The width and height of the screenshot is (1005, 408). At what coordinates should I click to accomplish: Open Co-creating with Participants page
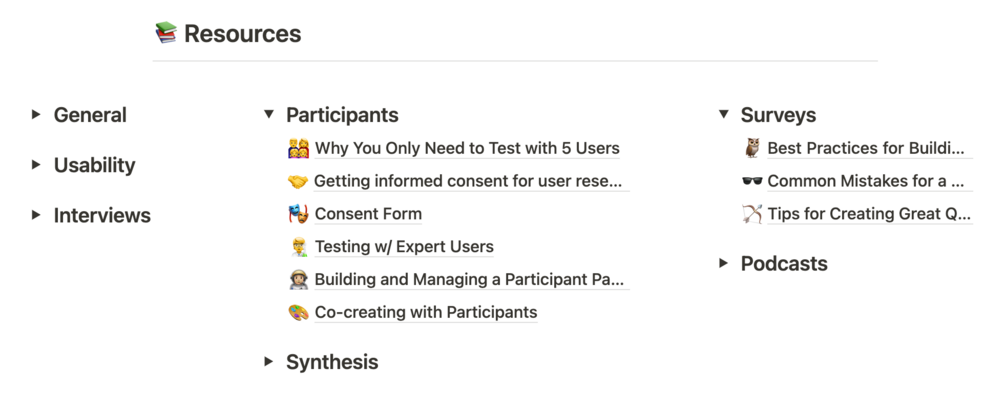[425, 313]
